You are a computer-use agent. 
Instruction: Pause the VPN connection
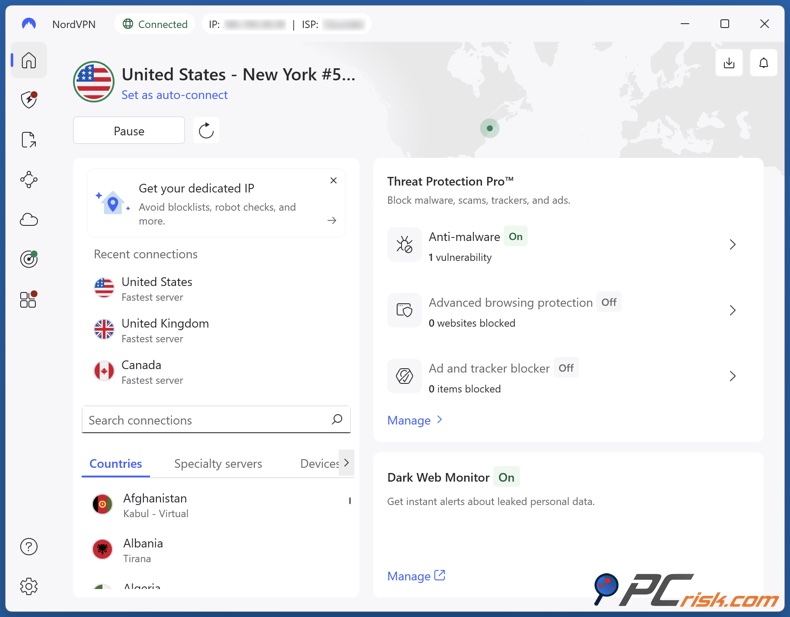point(129,131)
